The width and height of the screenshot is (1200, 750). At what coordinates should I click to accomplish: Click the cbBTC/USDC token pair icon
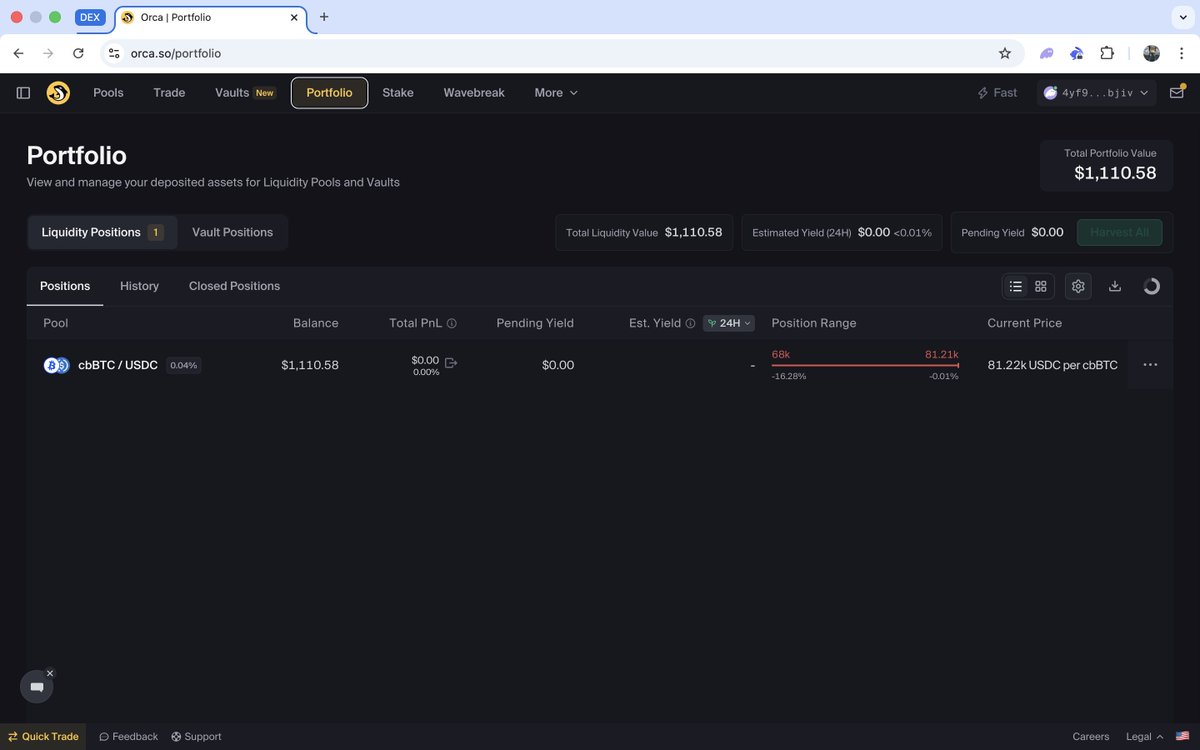tap(56, 365)
